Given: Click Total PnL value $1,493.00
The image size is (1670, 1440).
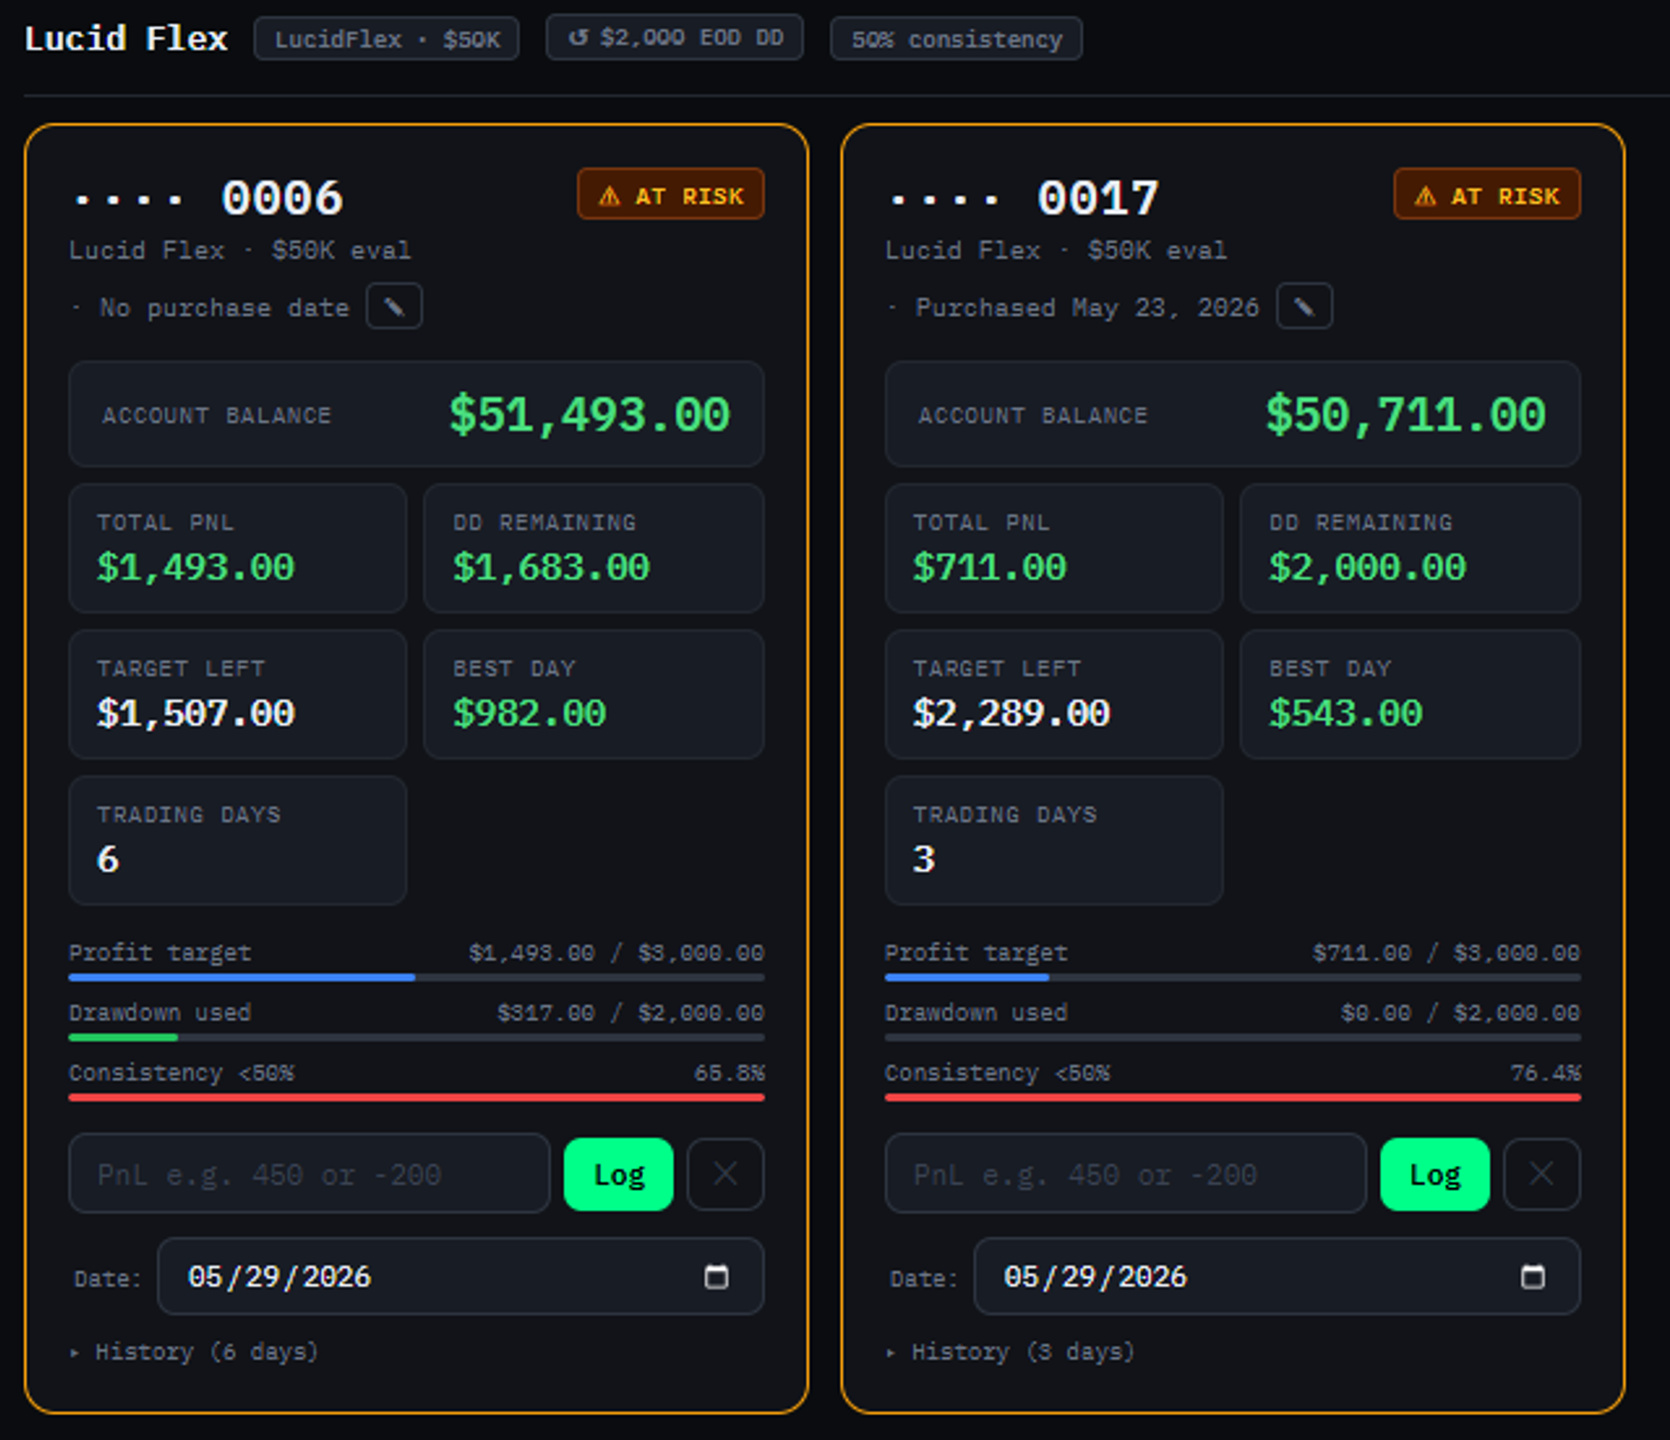Looking at the screenshot, I should 196,568.
